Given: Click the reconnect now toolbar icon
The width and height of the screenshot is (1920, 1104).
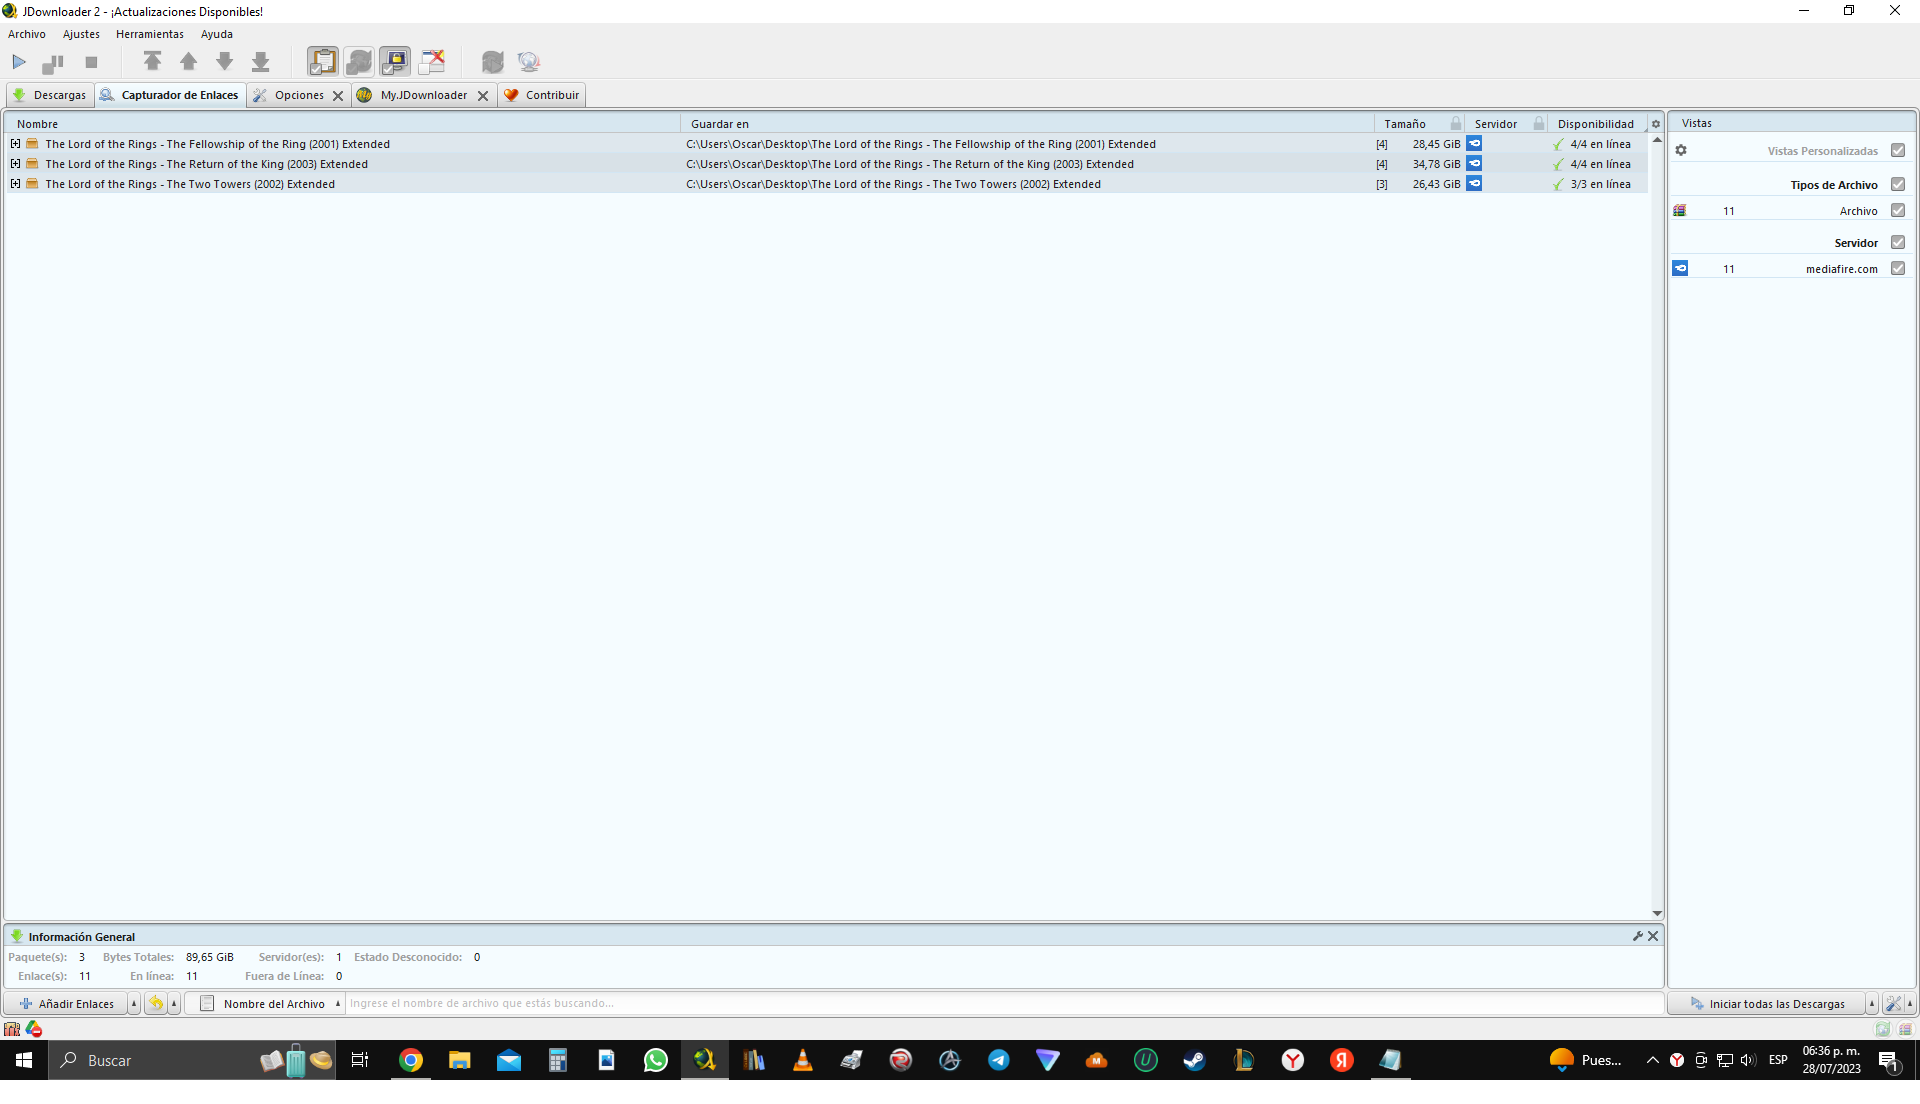Looking at the screenshot, I should point(492,62).
